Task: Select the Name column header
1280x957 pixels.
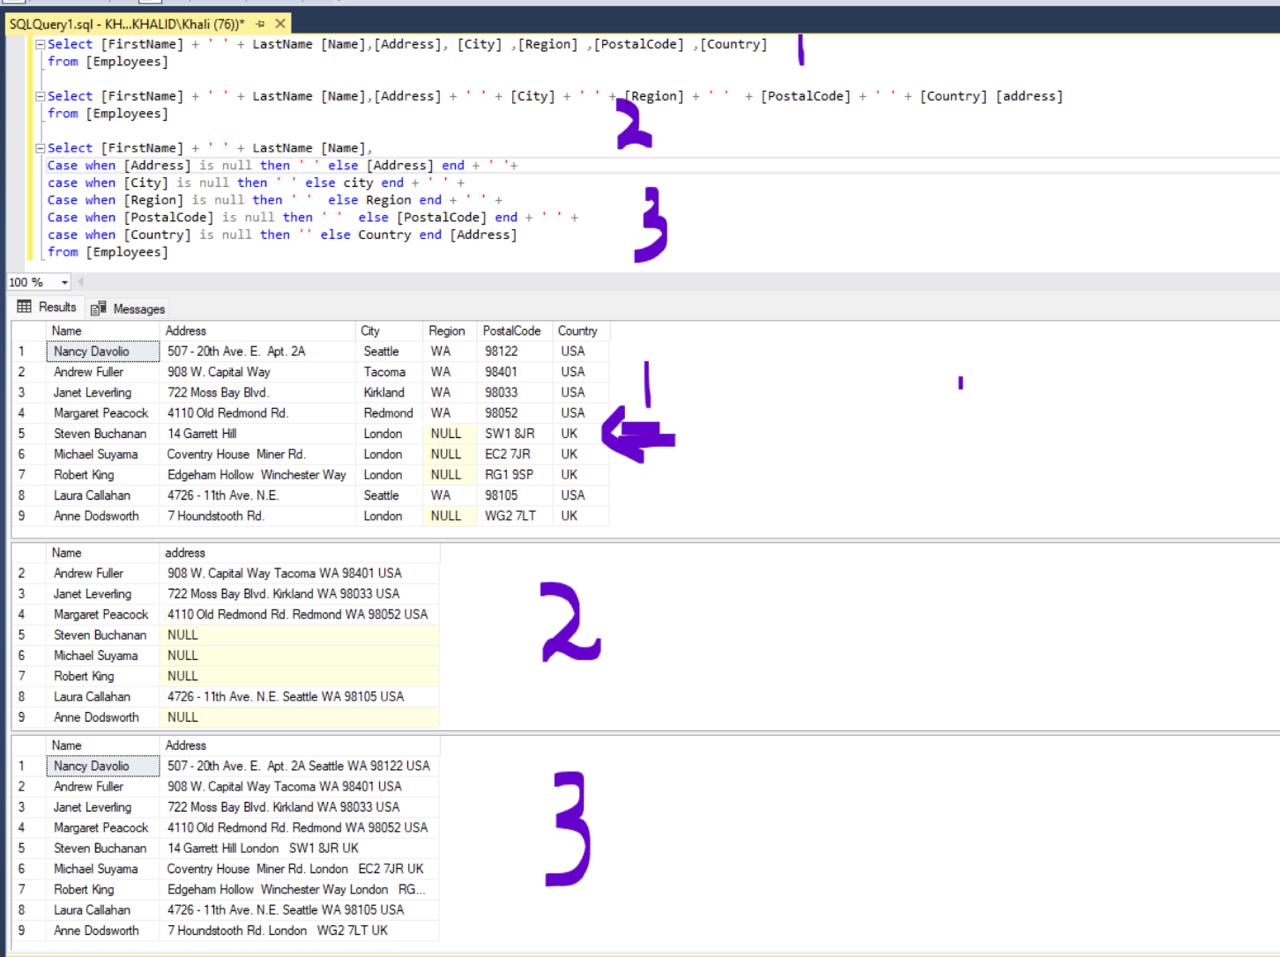Action: 66,331
